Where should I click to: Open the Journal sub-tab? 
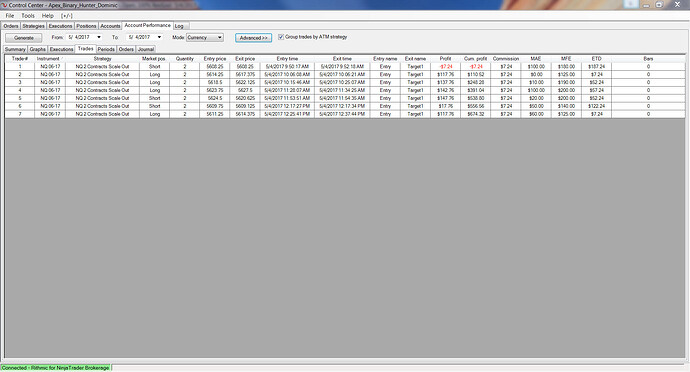146,49
